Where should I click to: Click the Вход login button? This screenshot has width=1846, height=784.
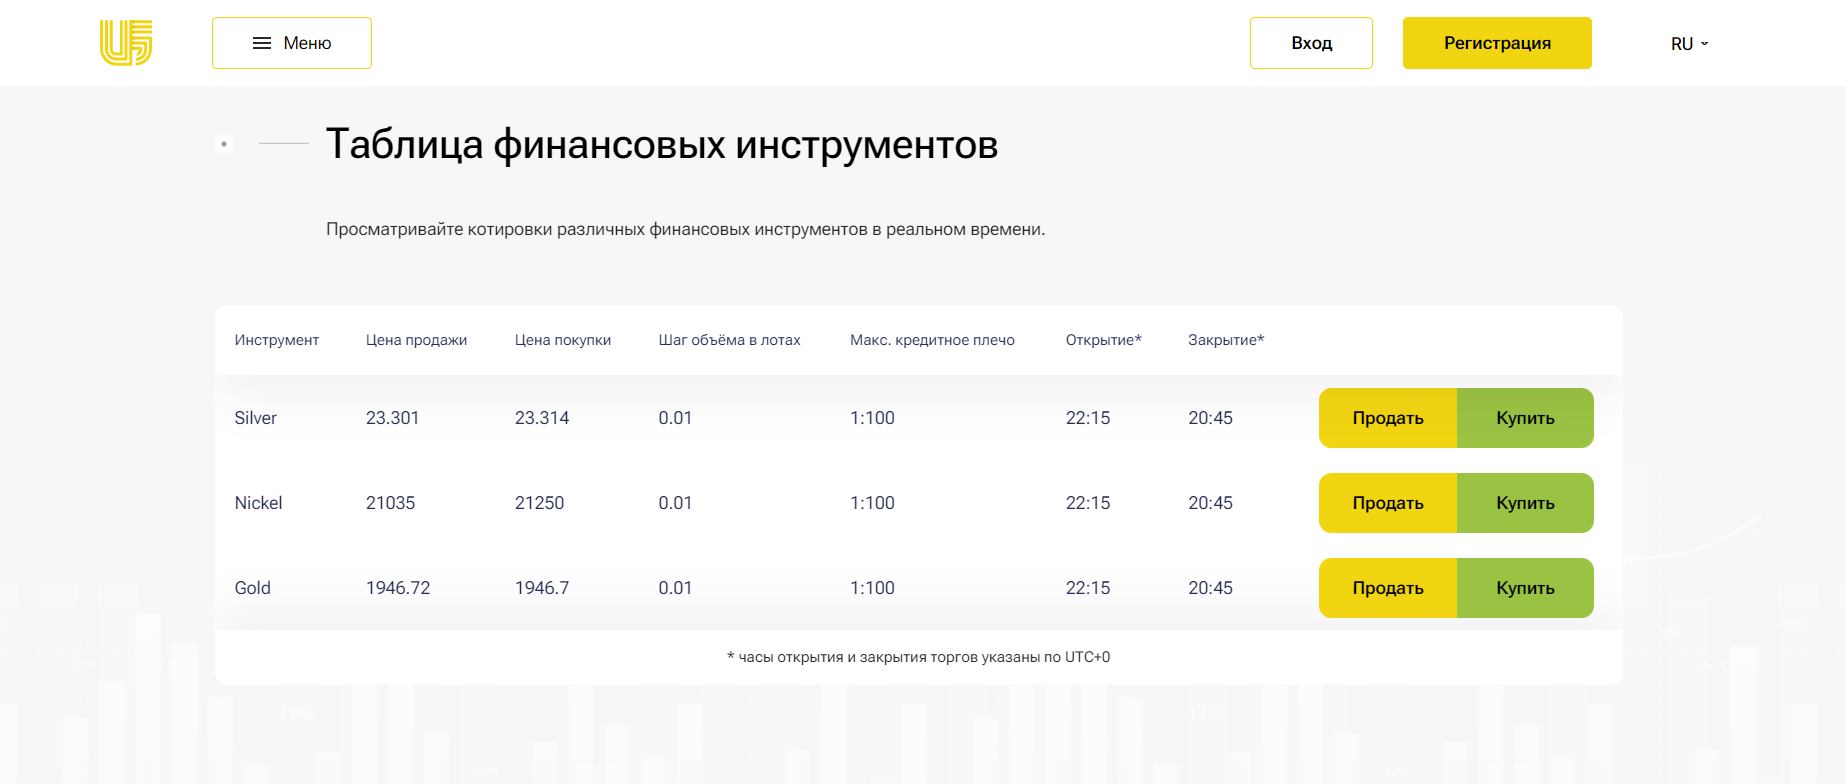(x=1310, y=43)
